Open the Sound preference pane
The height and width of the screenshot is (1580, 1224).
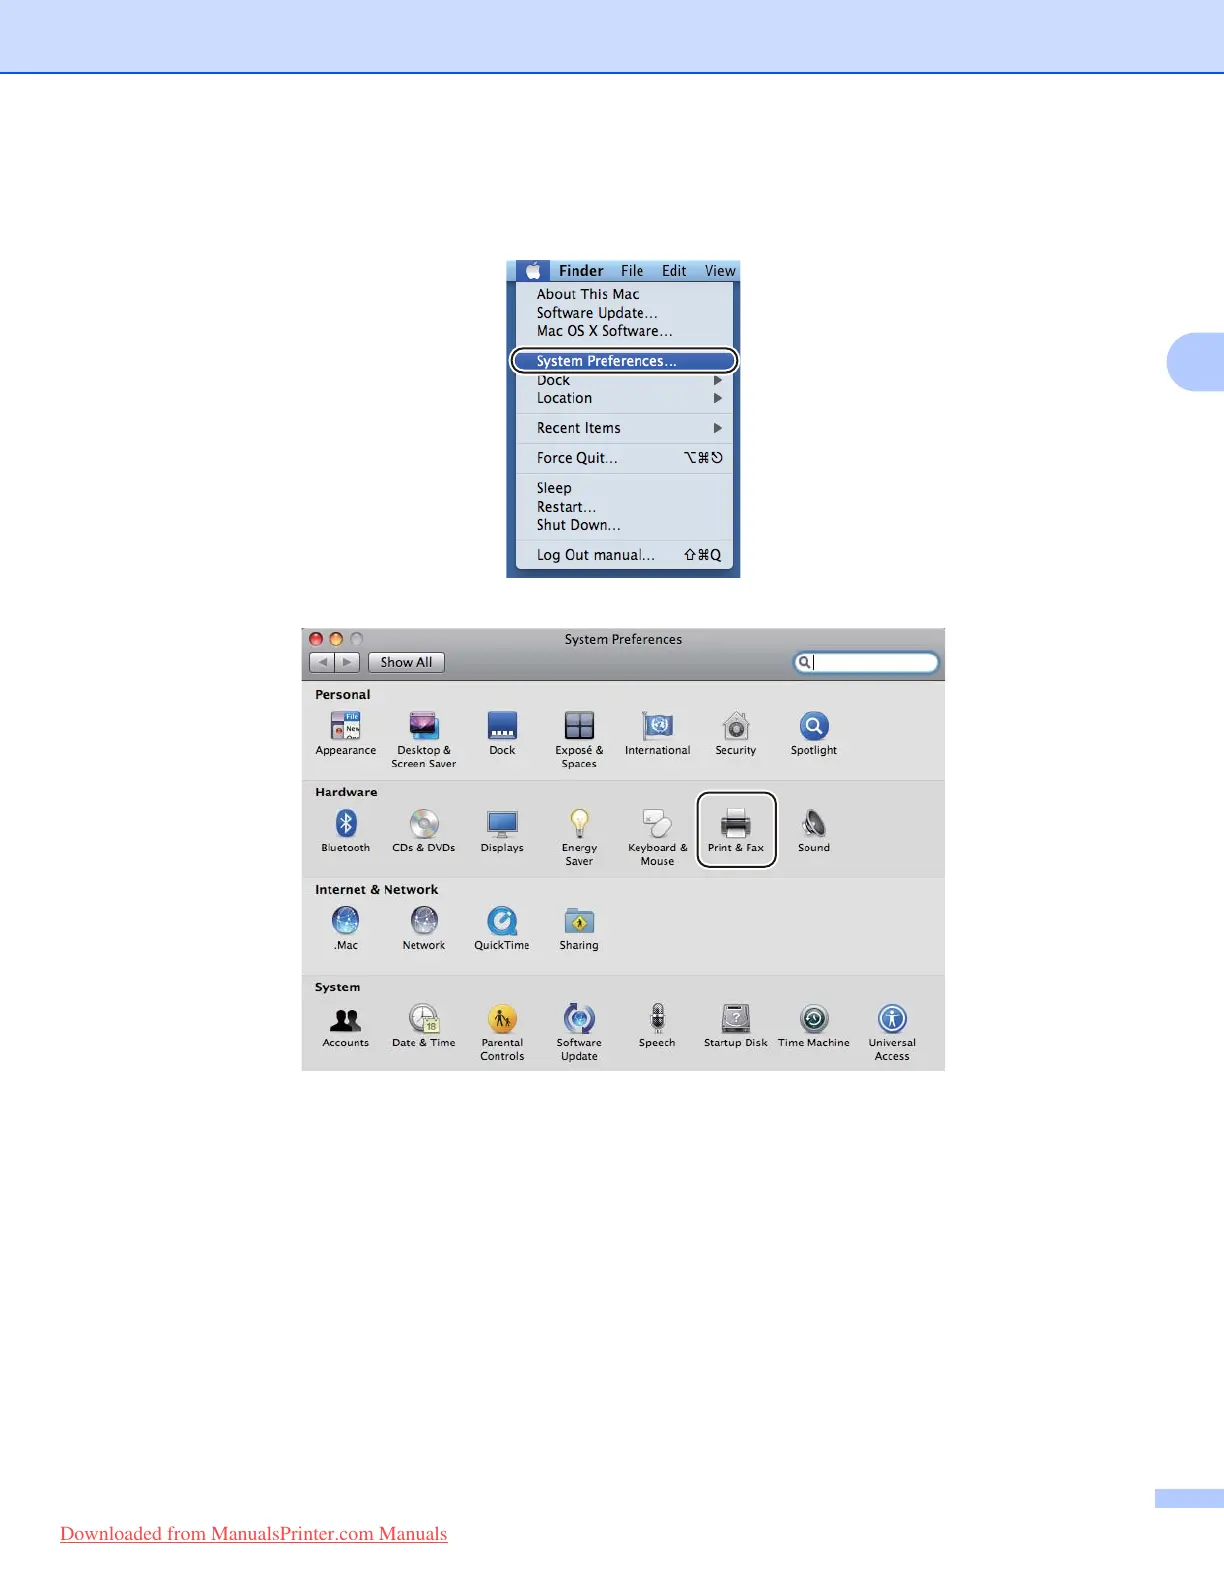coord(814,830)
